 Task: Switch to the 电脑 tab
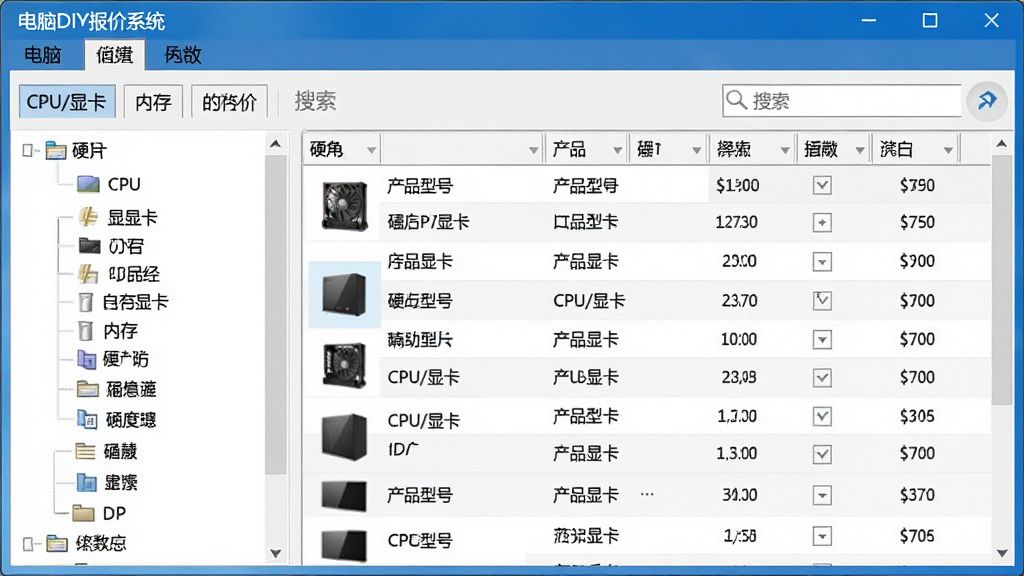42,55
